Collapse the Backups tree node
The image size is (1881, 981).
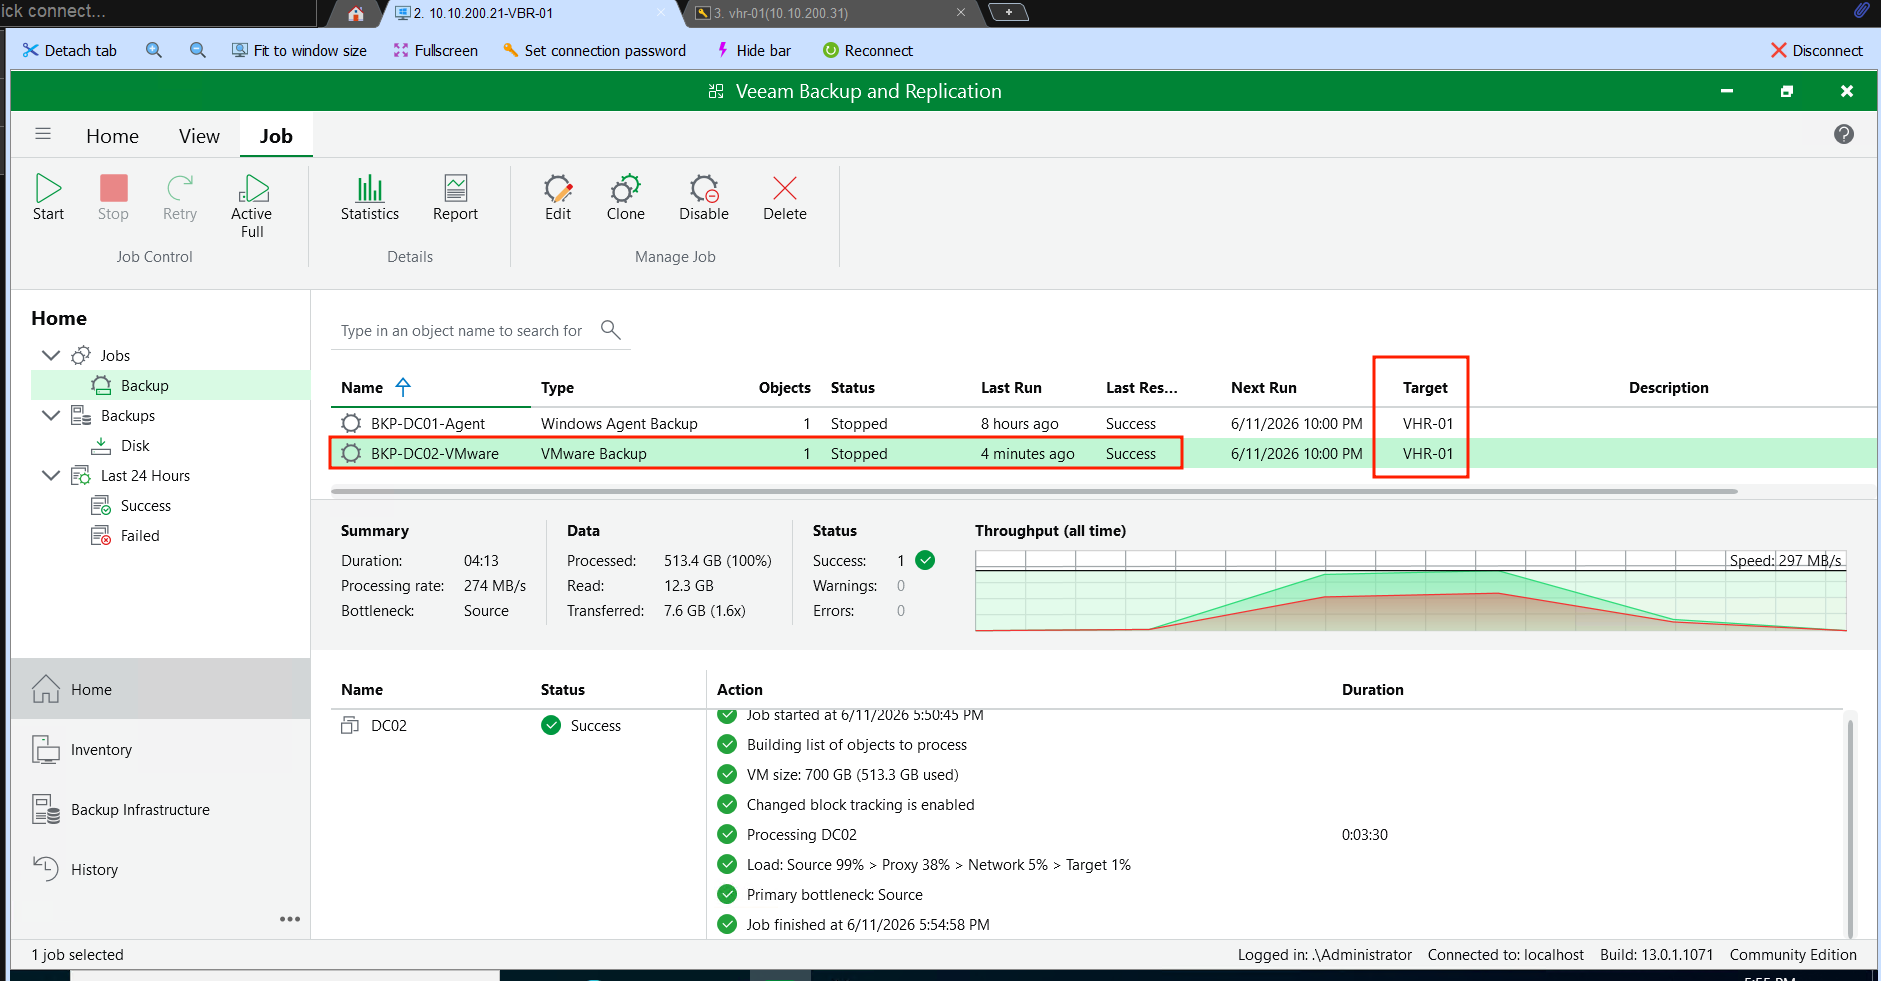51,415
